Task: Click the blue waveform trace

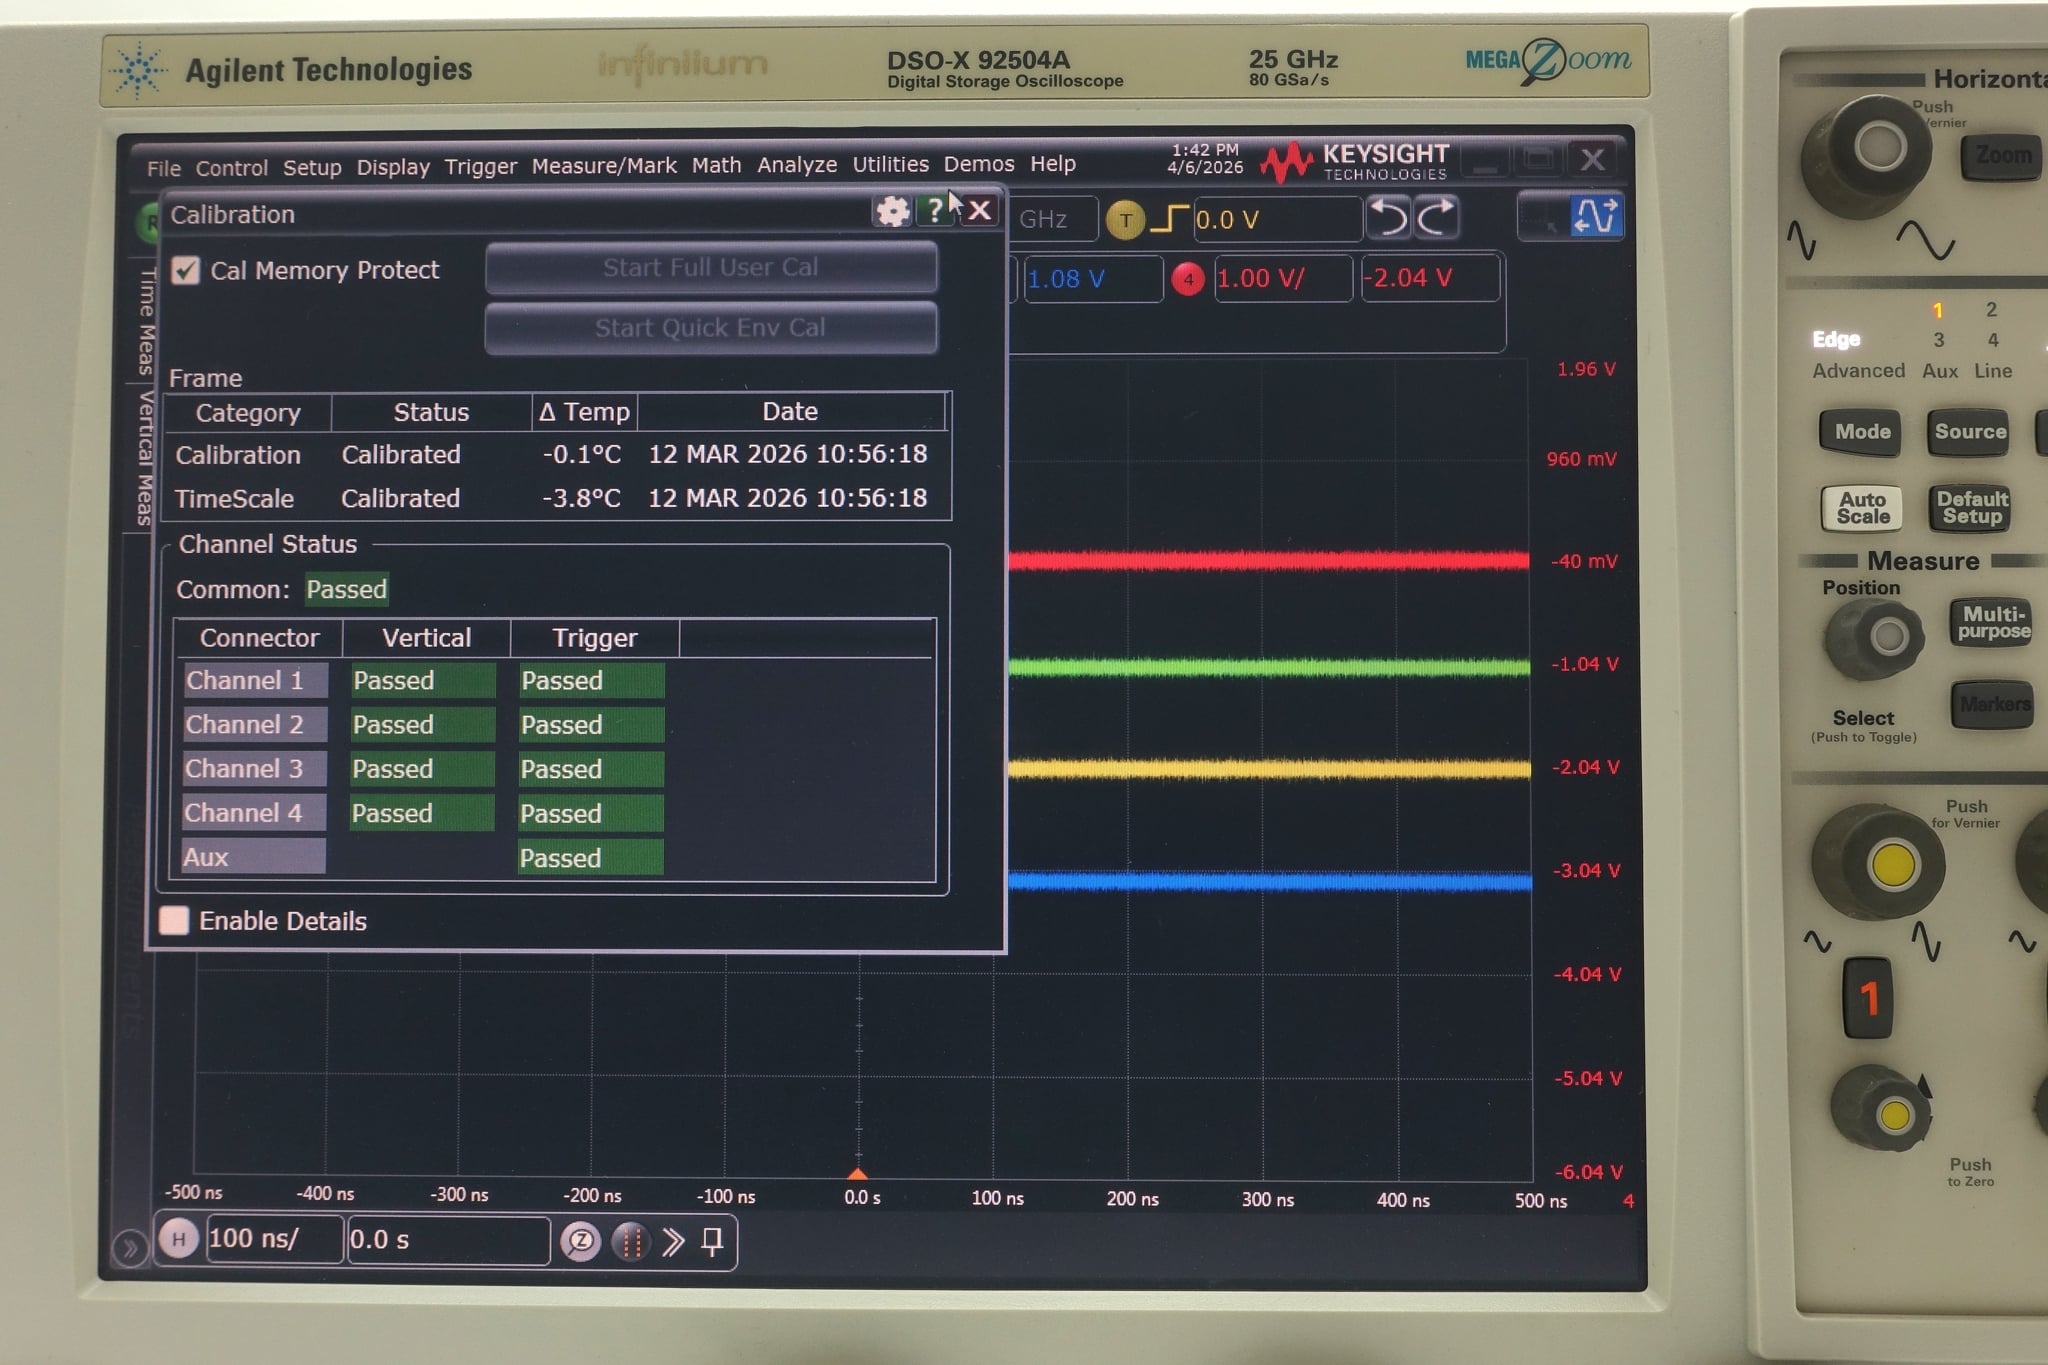Action: pos(1269,881)
